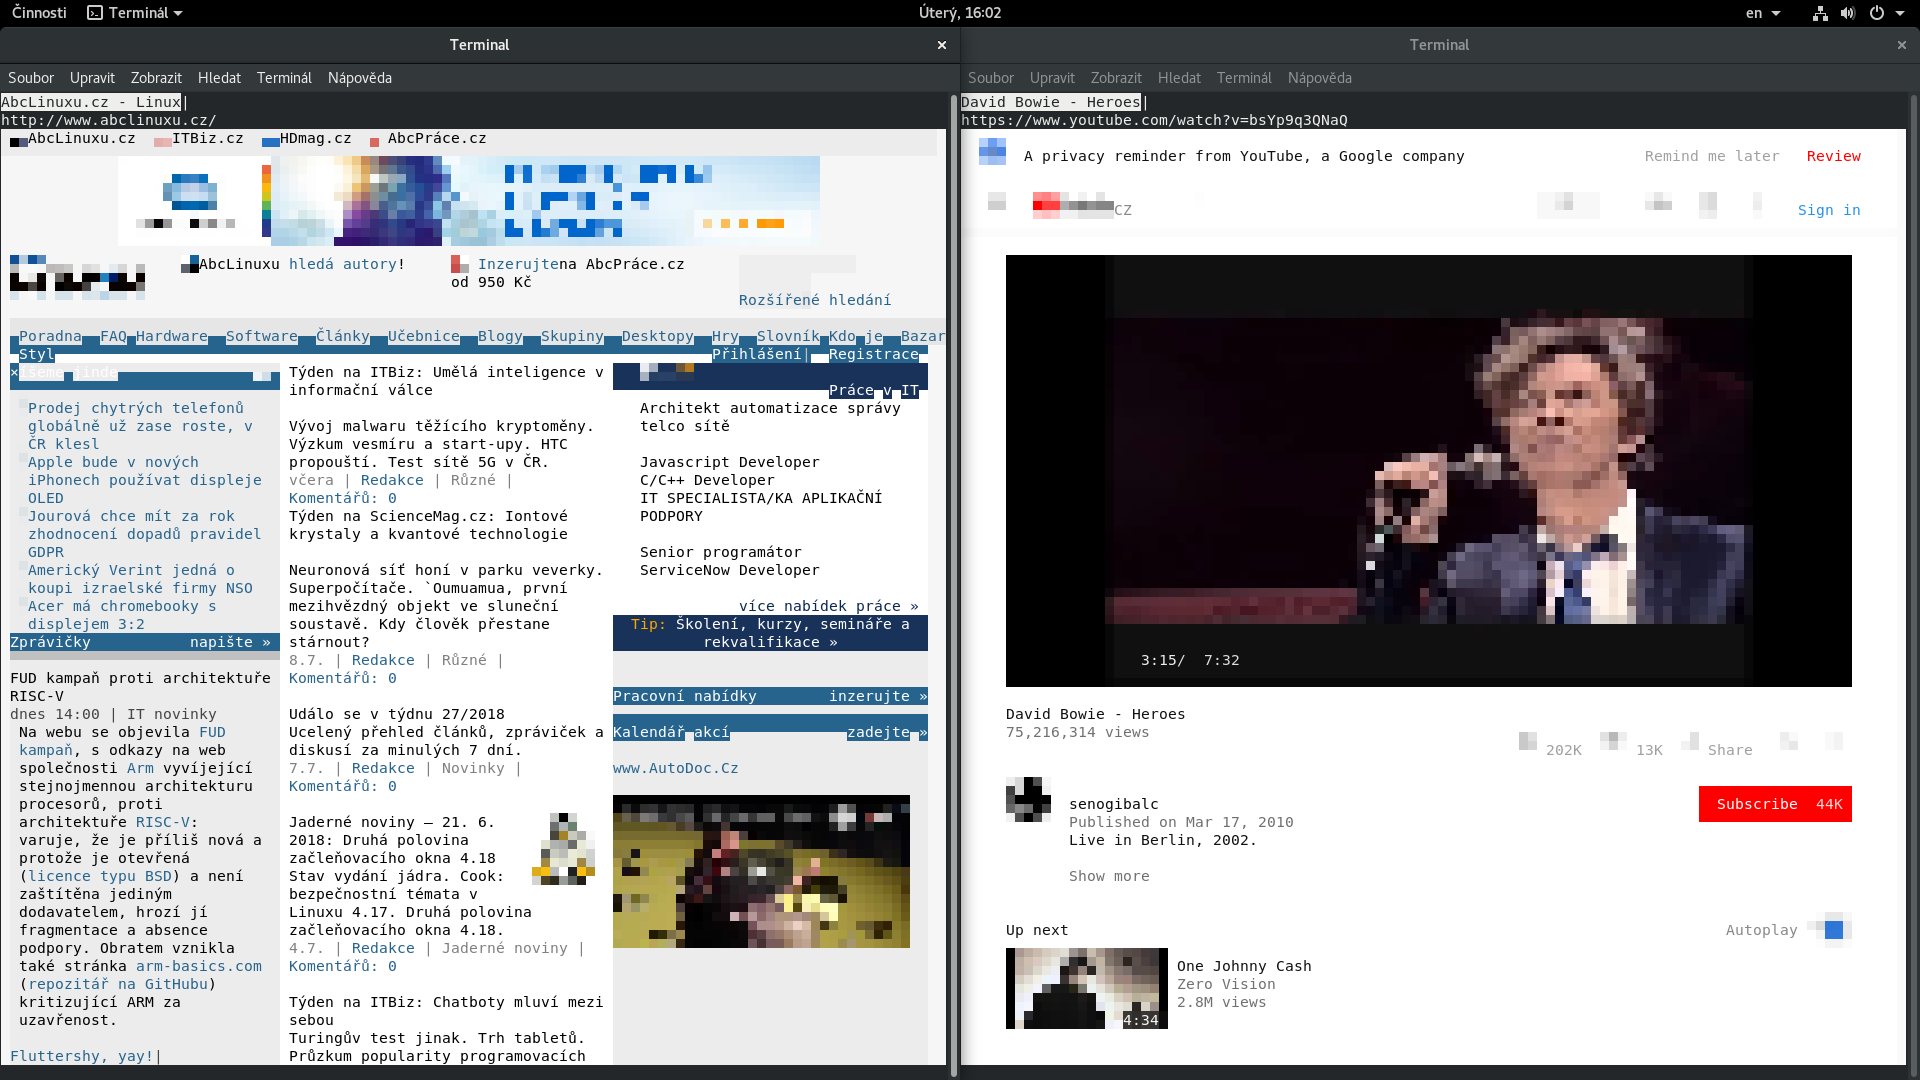The image size is (1920, 1080).
Task: Click the Tux penguin kernel news icon
Action: pyautogui.click(x=564, y=849)
